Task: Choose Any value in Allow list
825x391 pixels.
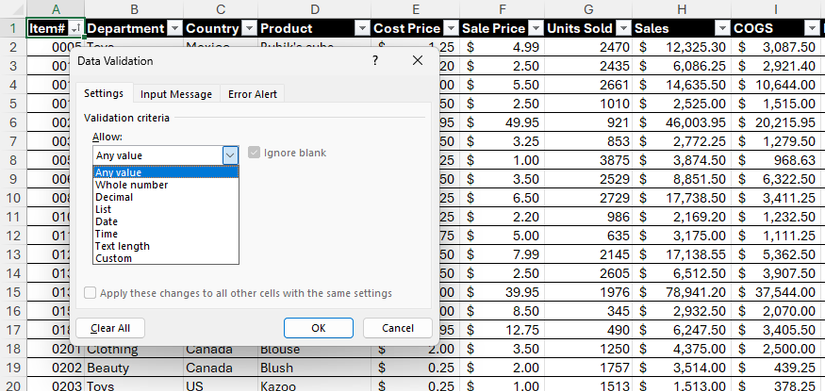Action: pos(166,172)
